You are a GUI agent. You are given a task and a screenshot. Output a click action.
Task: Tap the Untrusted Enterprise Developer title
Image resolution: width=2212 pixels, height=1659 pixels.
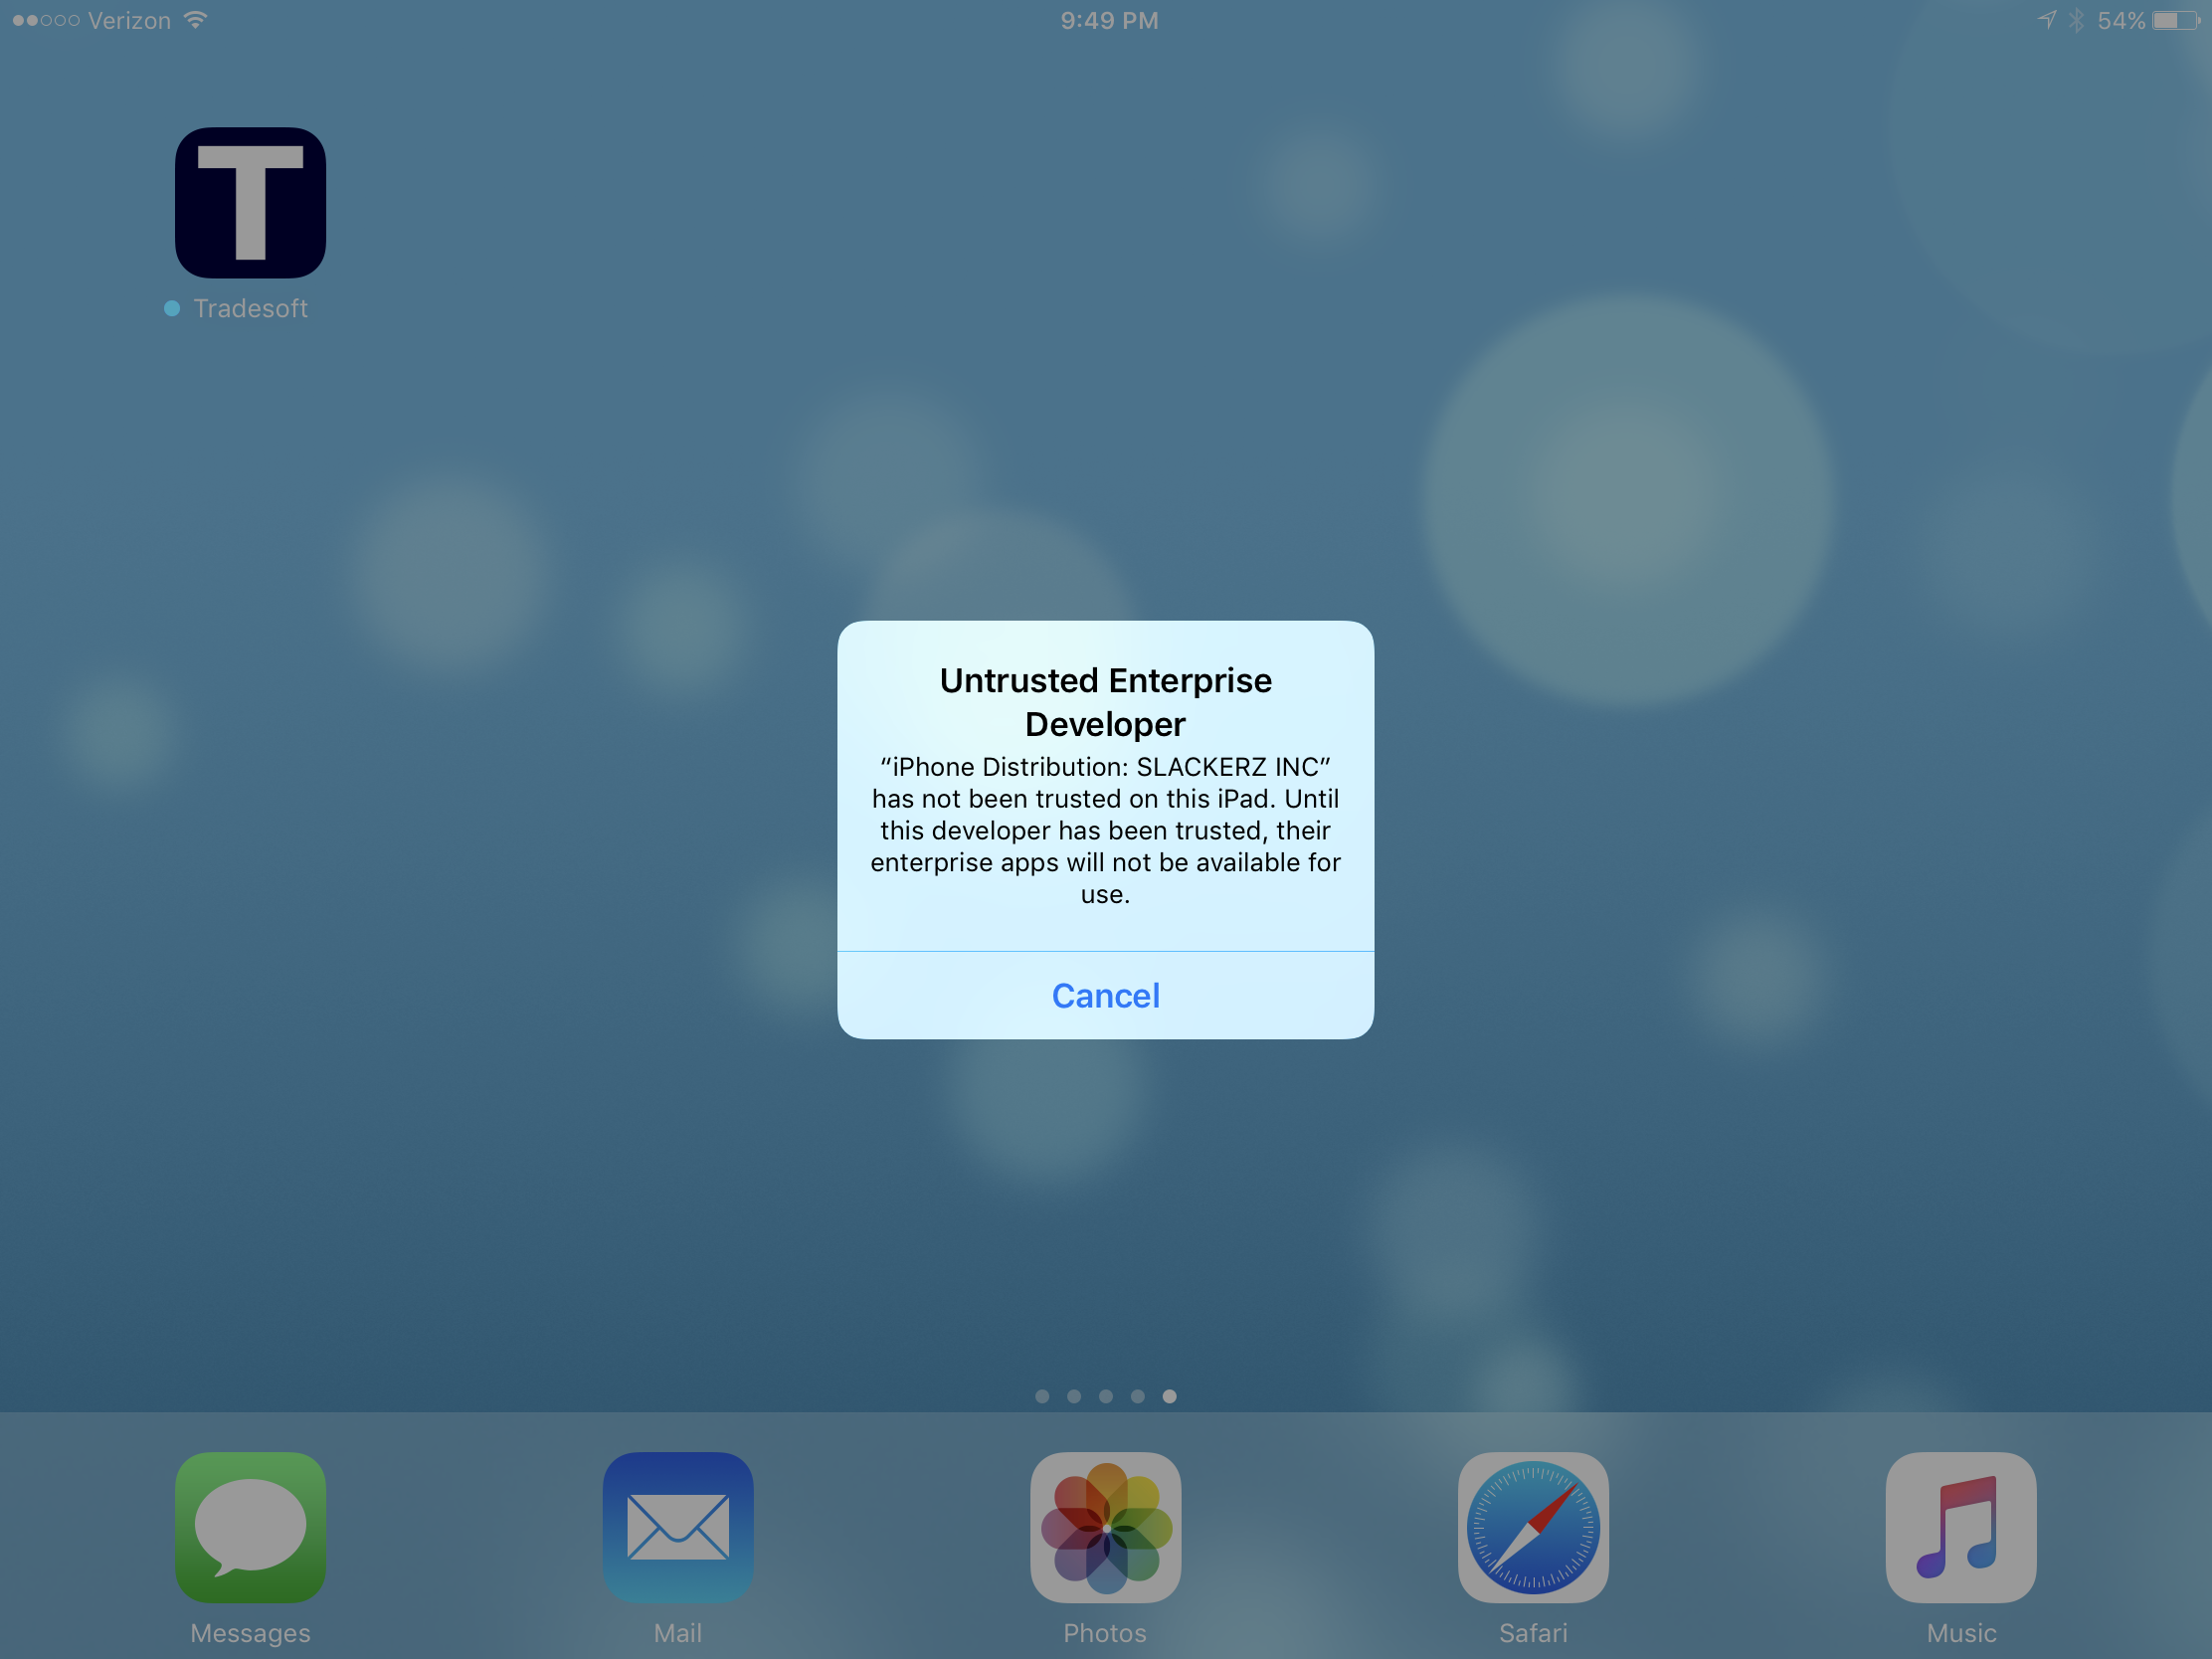[1105, 702]
